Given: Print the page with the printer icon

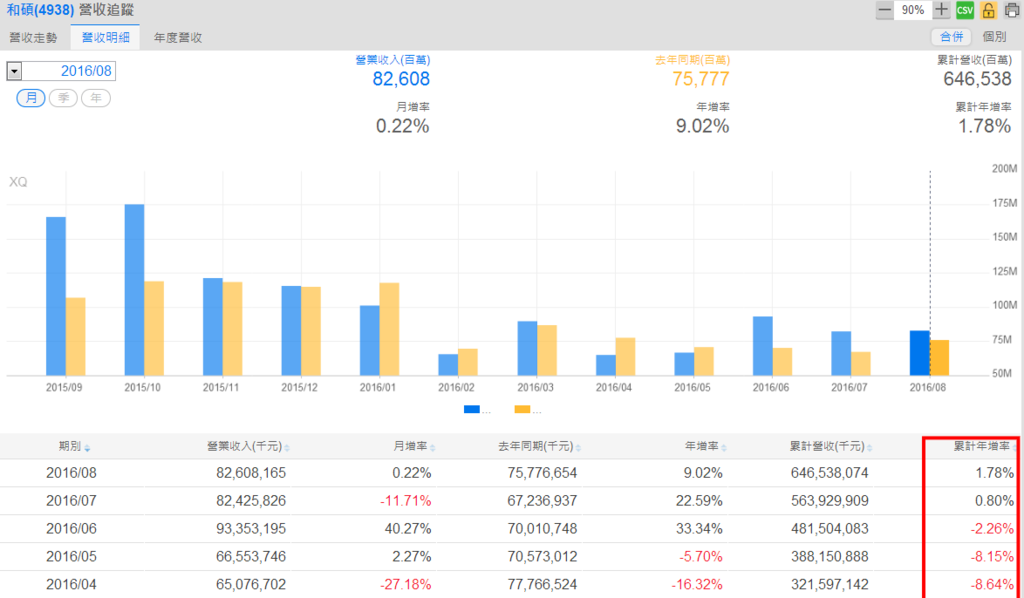Looking at the screenshot, I should (1012, 10).
